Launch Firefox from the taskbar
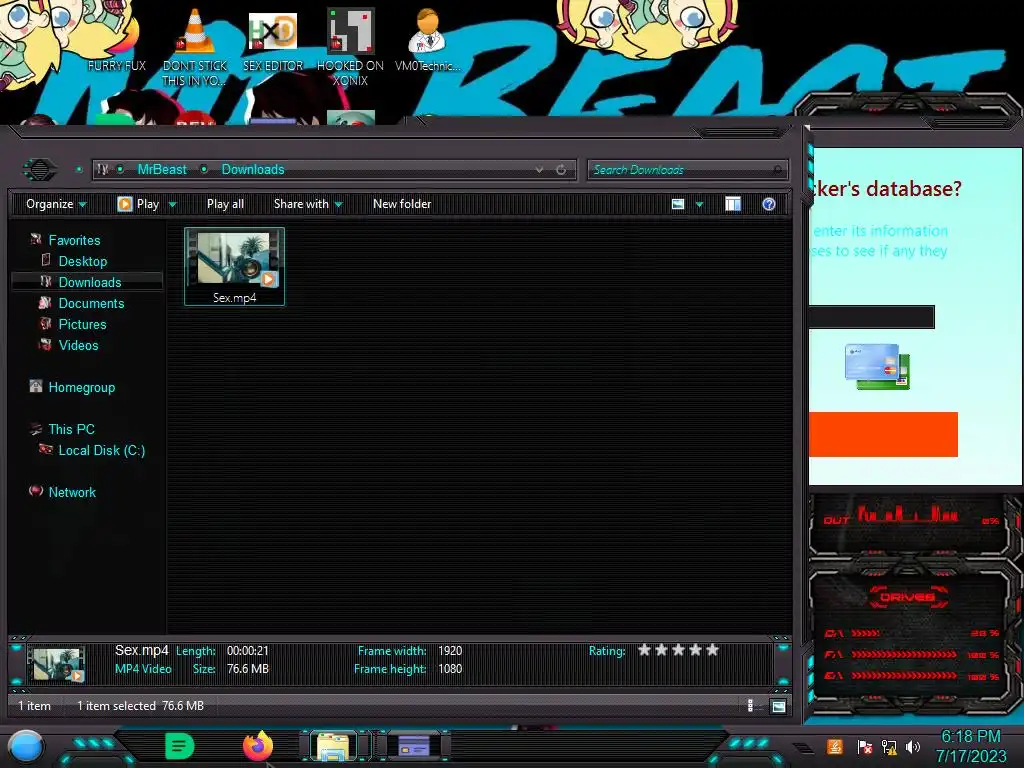This screenshot has height=768, width=1024. 258,746
